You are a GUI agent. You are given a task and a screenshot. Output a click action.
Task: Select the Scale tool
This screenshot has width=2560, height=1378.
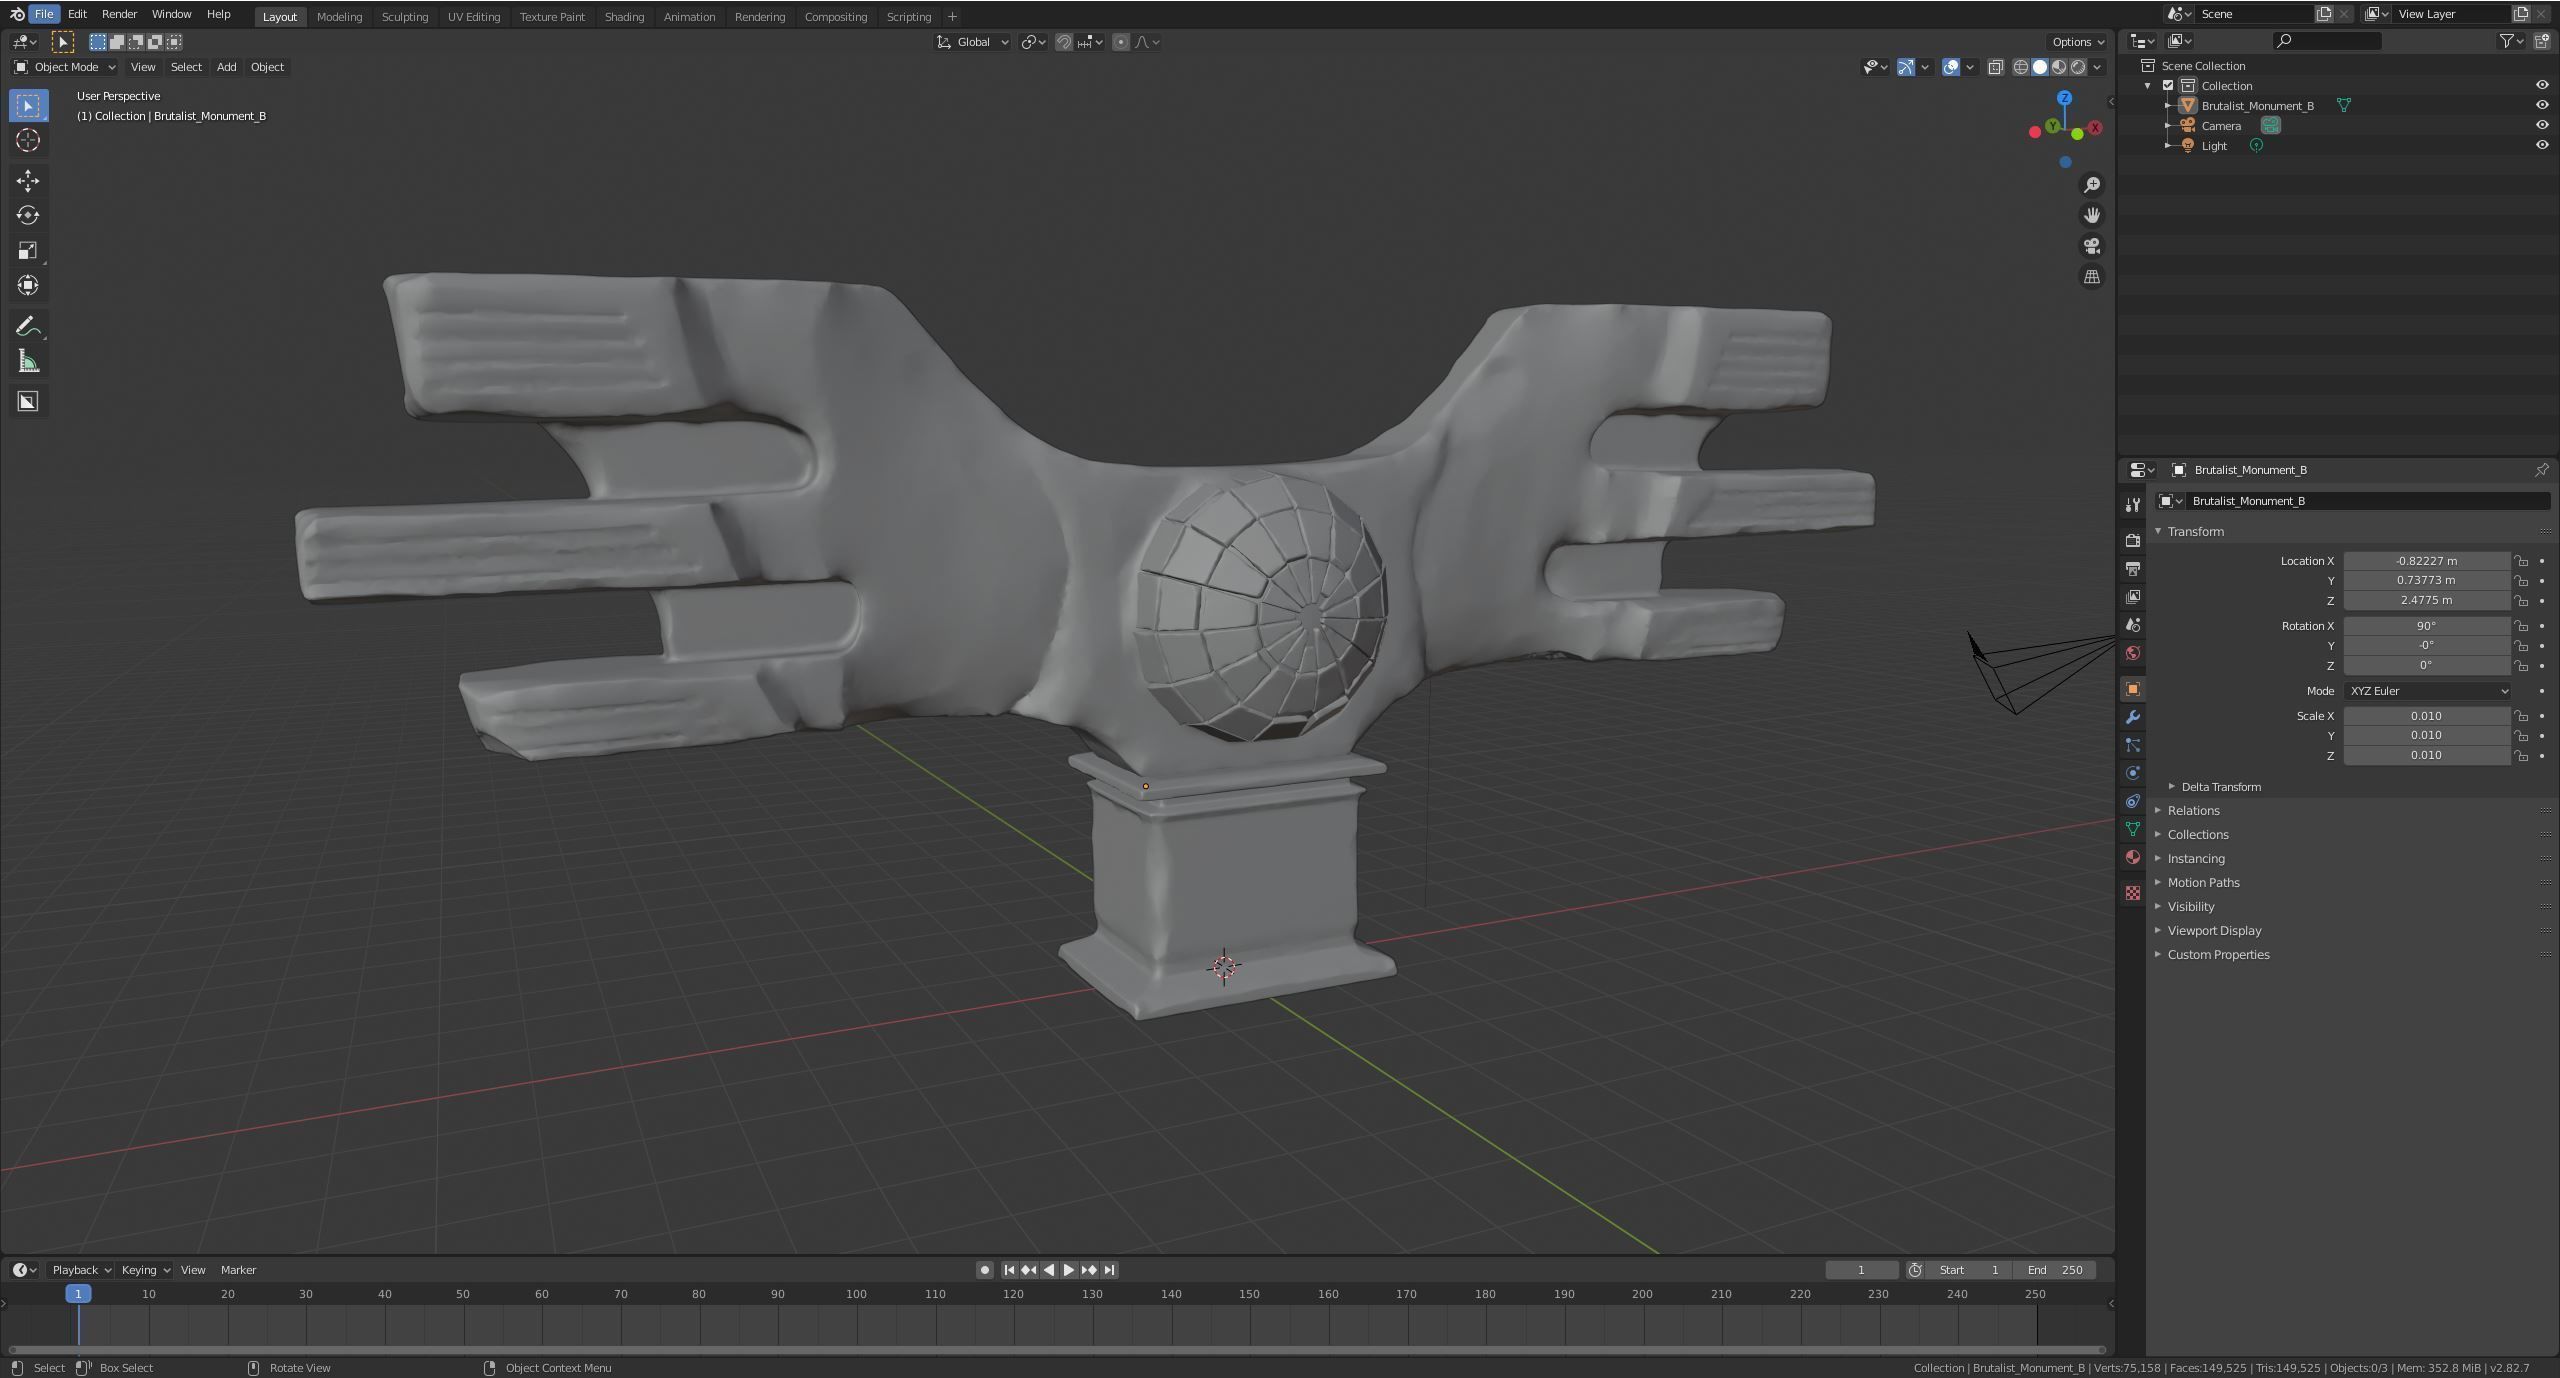pyautogui.click(x=28, y=251)
